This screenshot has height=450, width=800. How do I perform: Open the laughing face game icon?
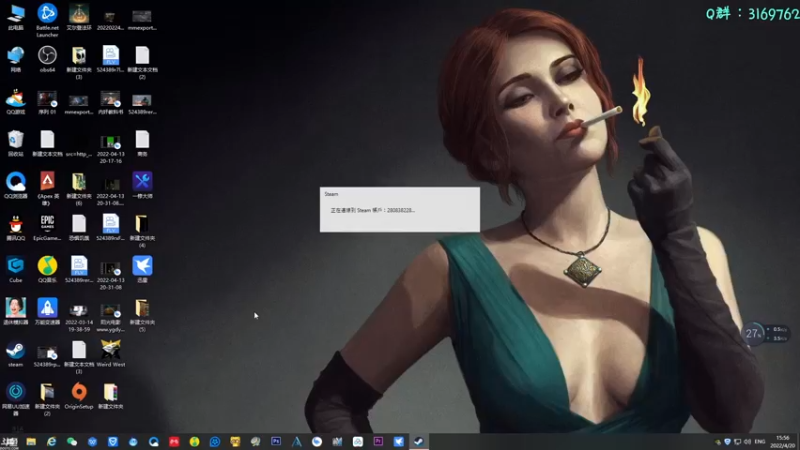[16, 311]
